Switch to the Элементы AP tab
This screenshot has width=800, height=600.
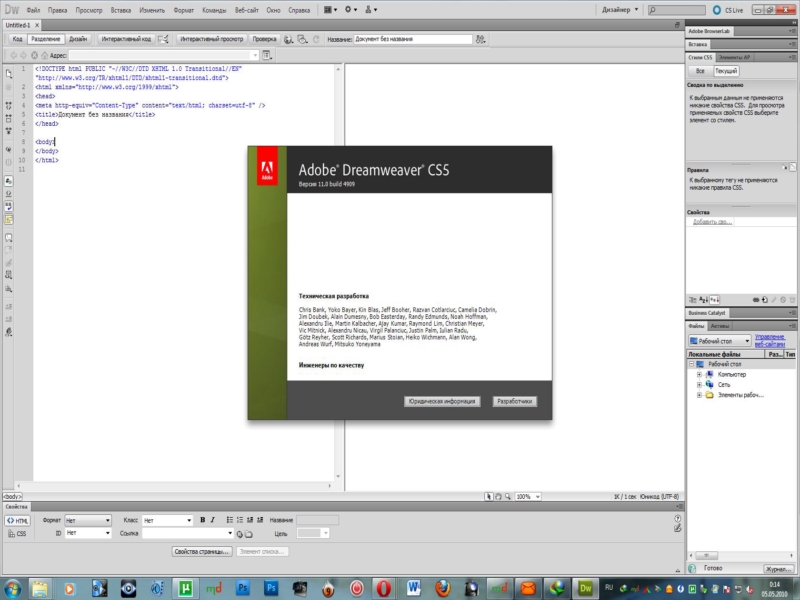(x=734, y=58)
